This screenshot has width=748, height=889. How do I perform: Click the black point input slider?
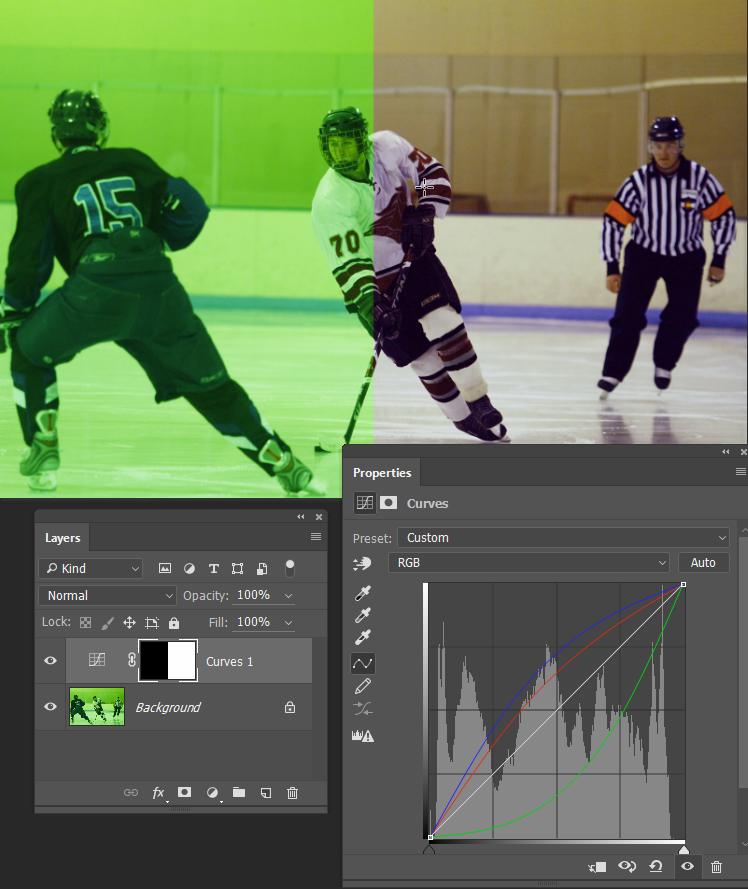click(x=429, y=849)
